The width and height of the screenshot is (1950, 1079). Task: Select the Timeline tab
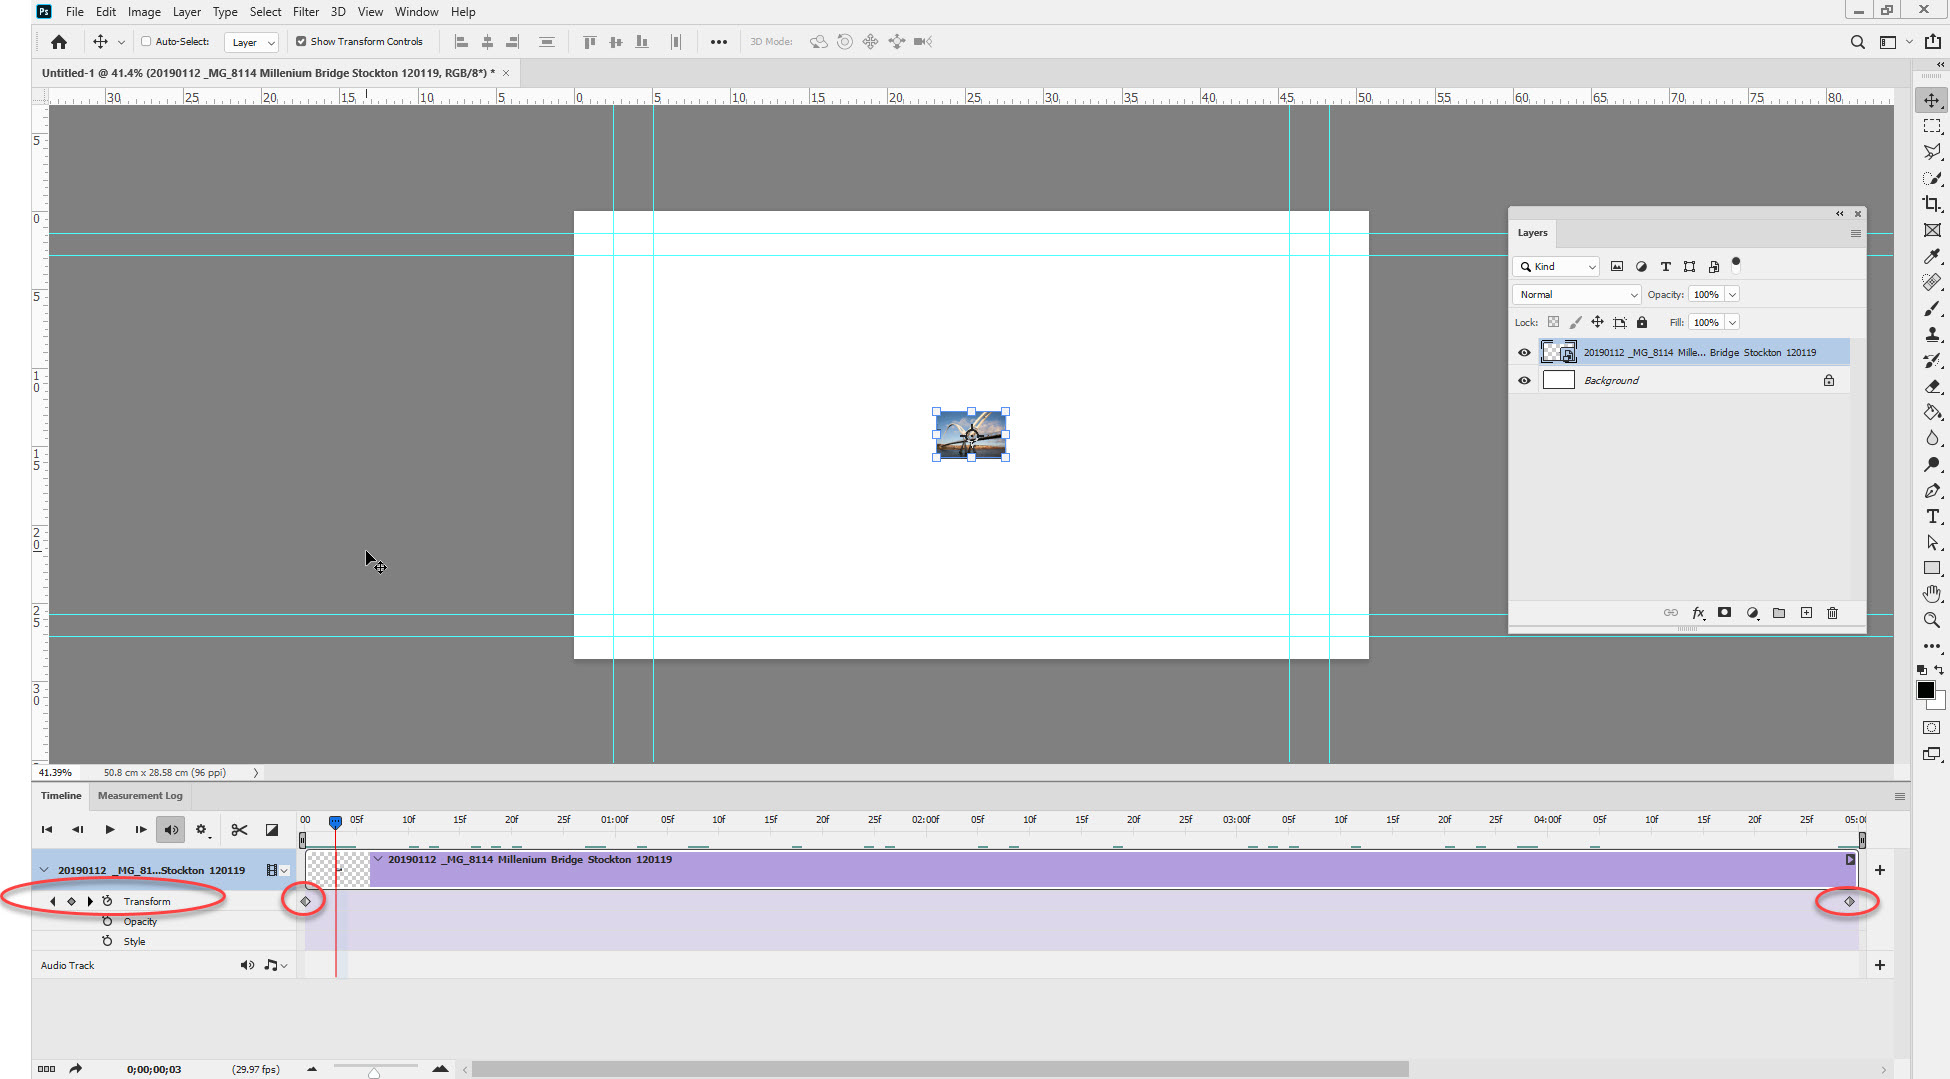[x=61, y=796]
